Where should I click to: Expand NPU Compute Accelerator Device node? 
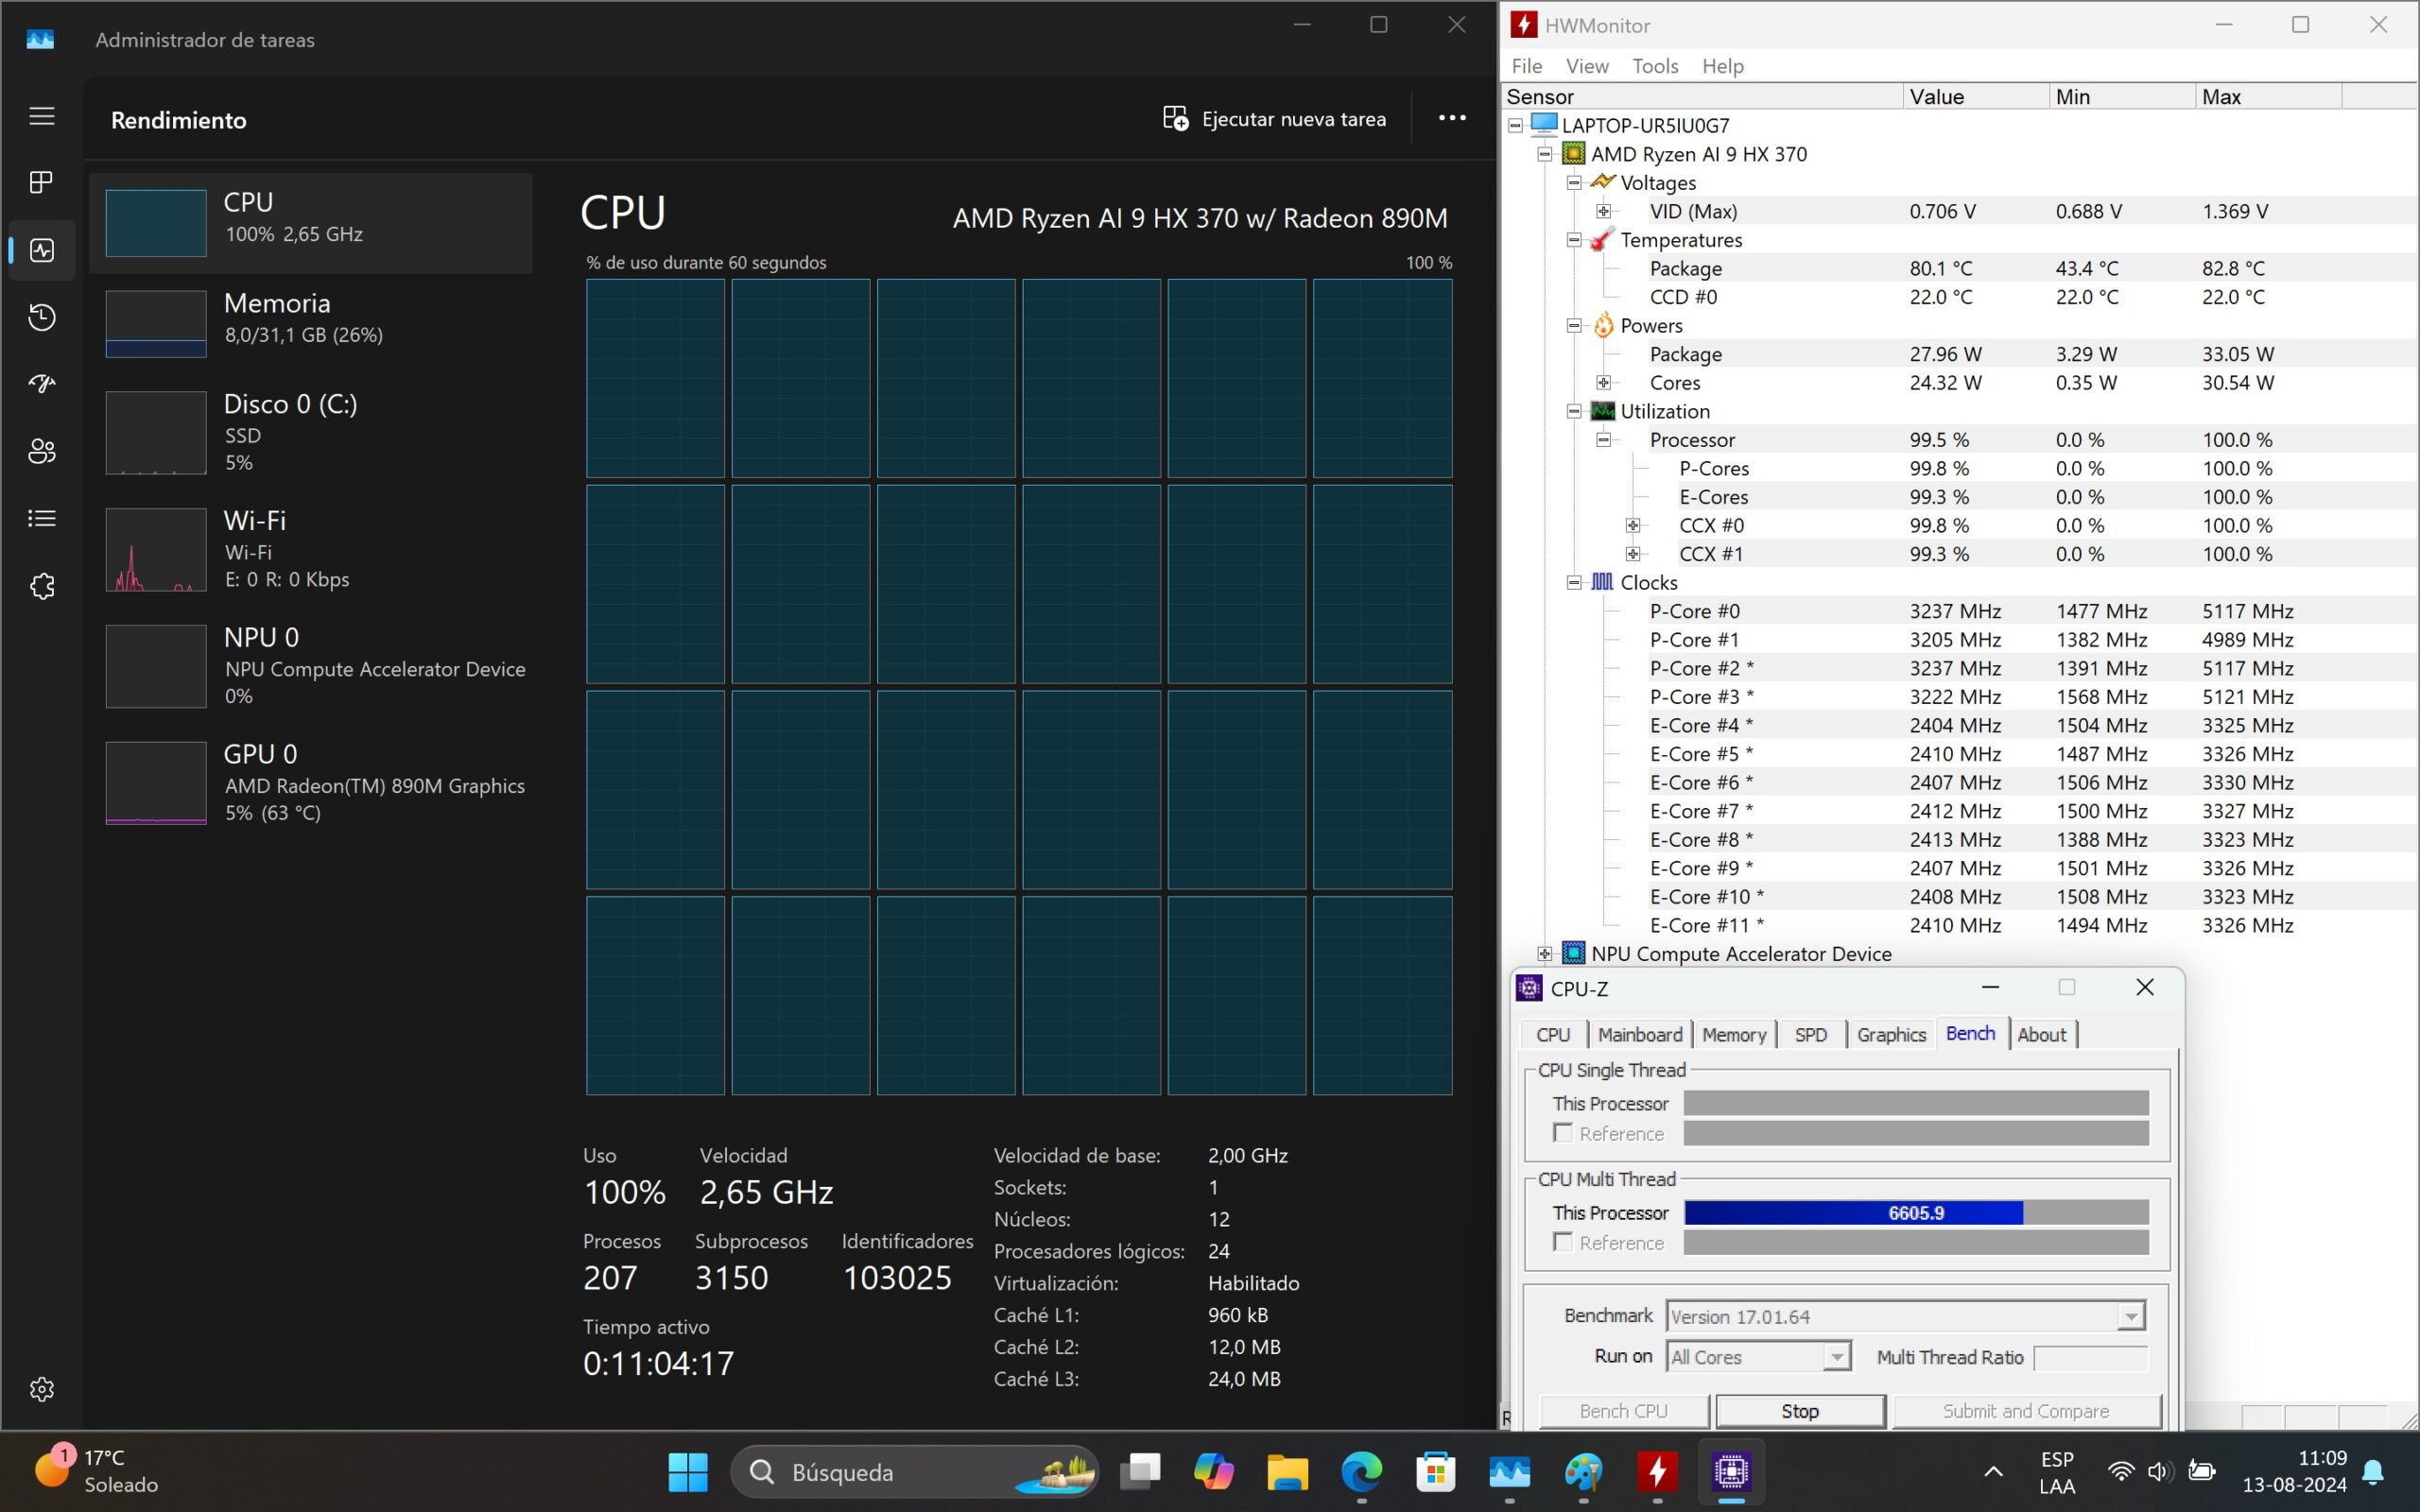tap(1545, 954)
